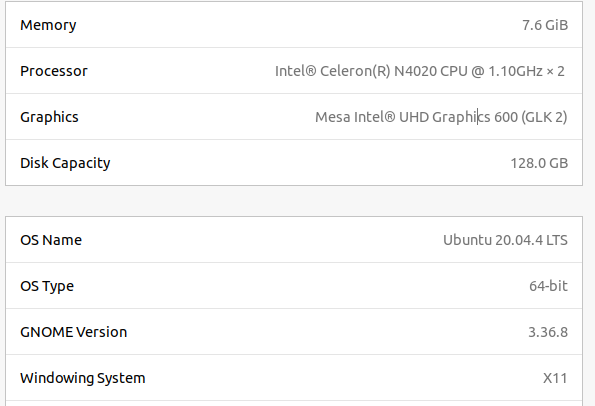Click the Disk Capacity label
This screenshot has width=595, height=406.
(x=65, y=163)
